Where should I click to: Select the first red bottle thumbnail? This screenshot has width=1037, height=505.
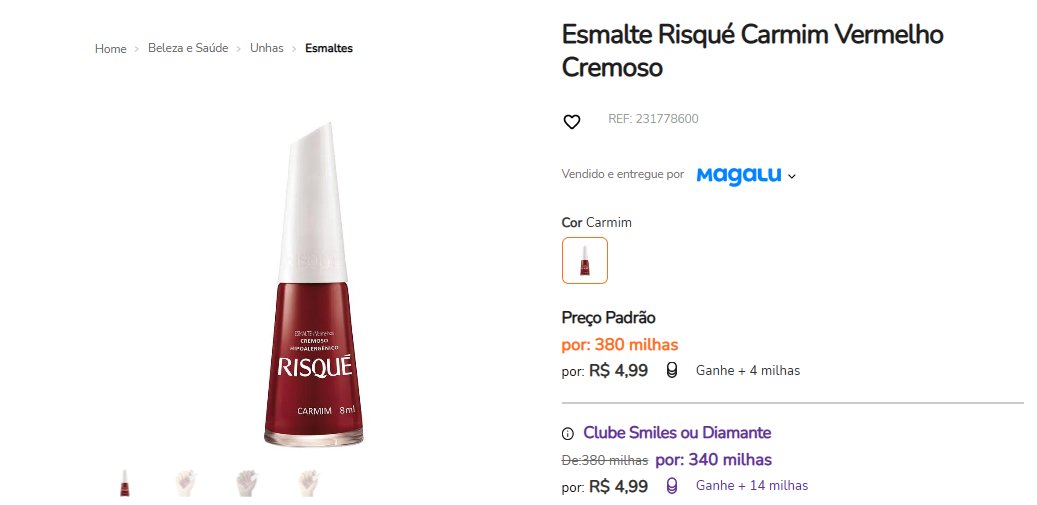(x=124, y=483)
